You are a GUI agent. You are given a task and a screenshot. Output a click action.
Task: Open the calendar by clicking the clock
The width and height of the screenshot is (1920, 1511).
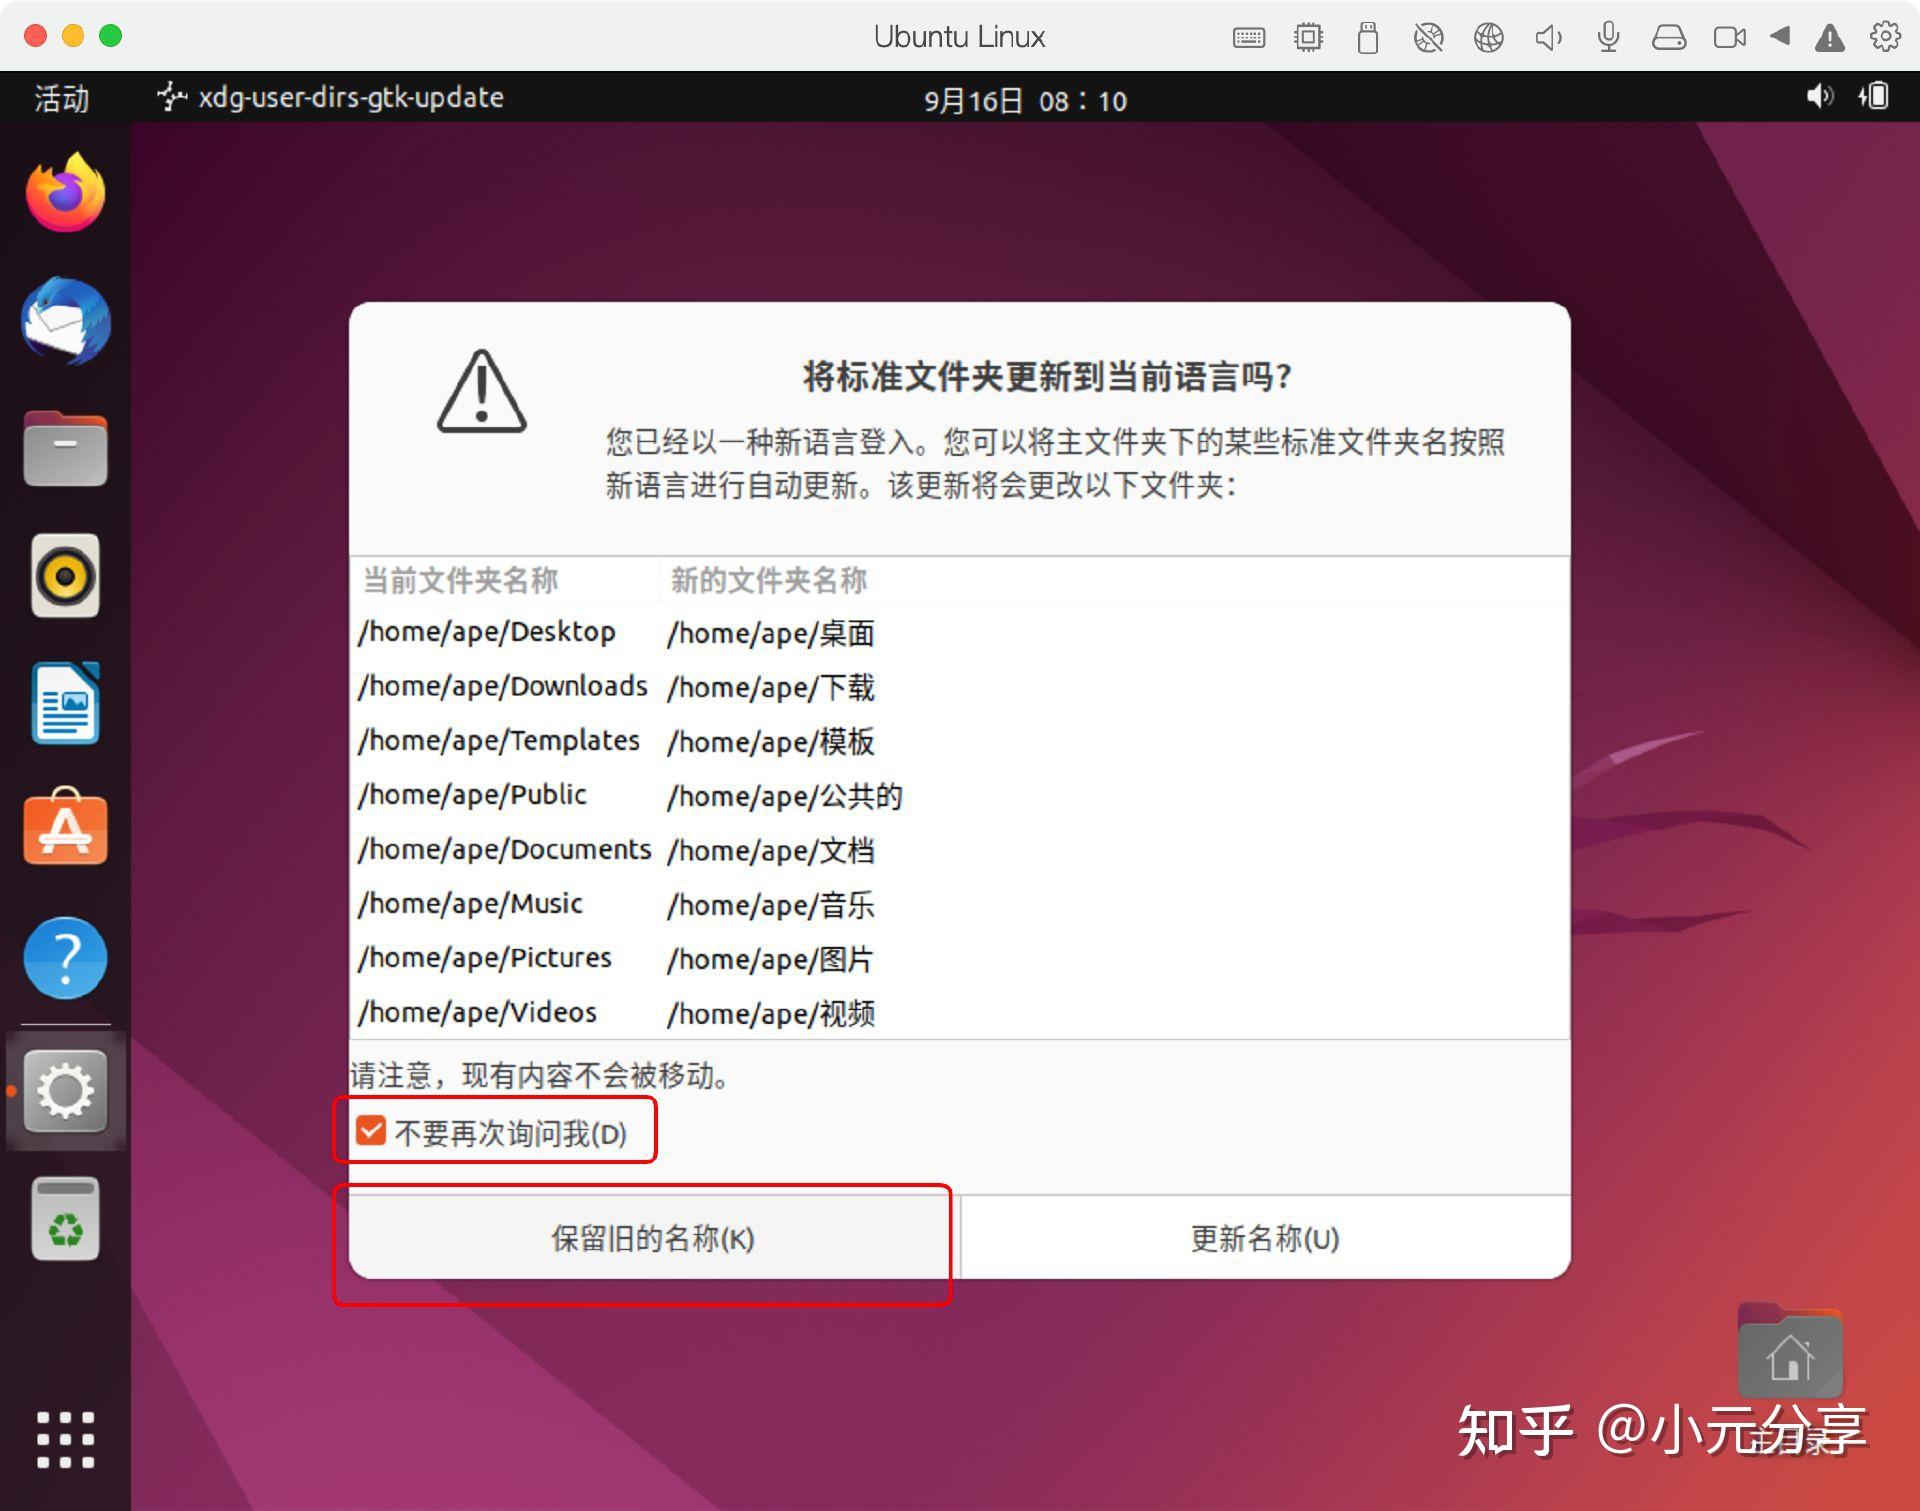1024,99
